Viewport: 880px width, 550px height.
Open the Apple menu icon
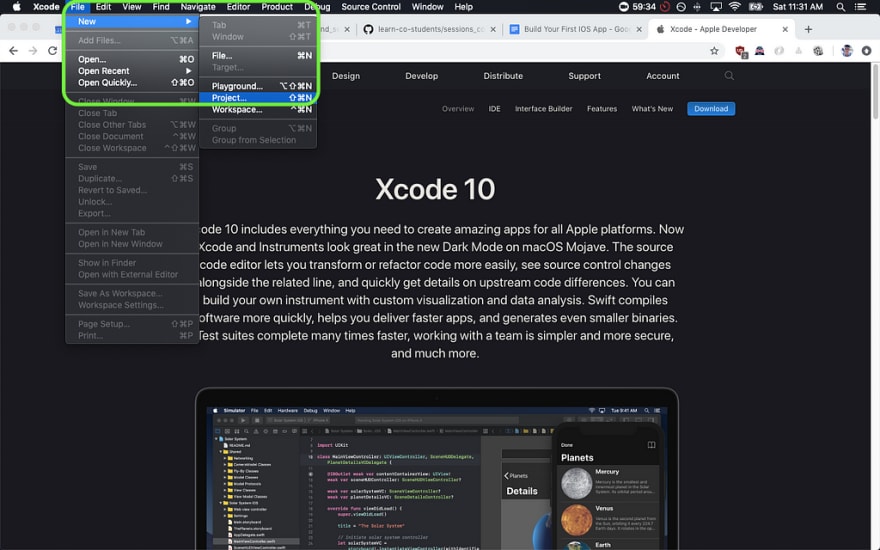click(x=17, y=7)
